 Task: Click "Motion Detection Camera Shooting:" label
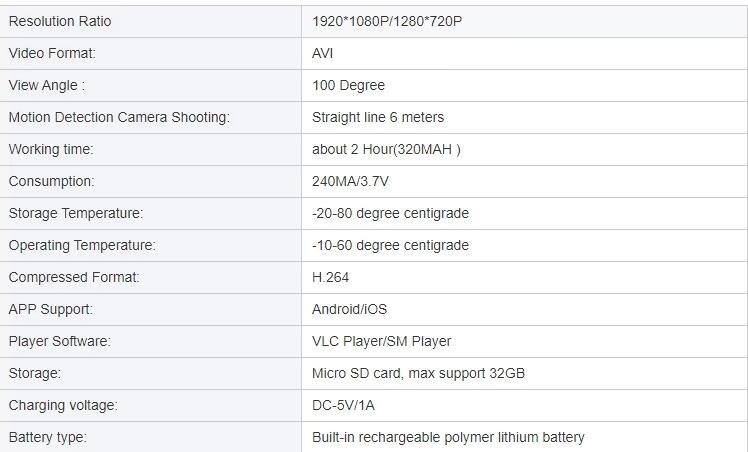[119, 117]
